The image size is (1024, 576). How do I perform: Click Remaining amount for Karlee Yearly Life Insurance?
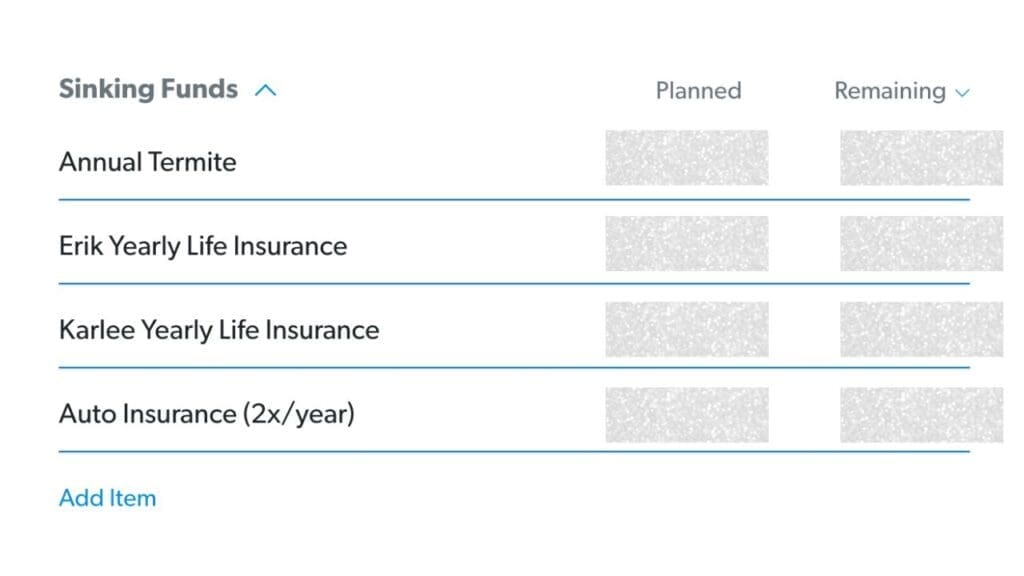(921, 329)
